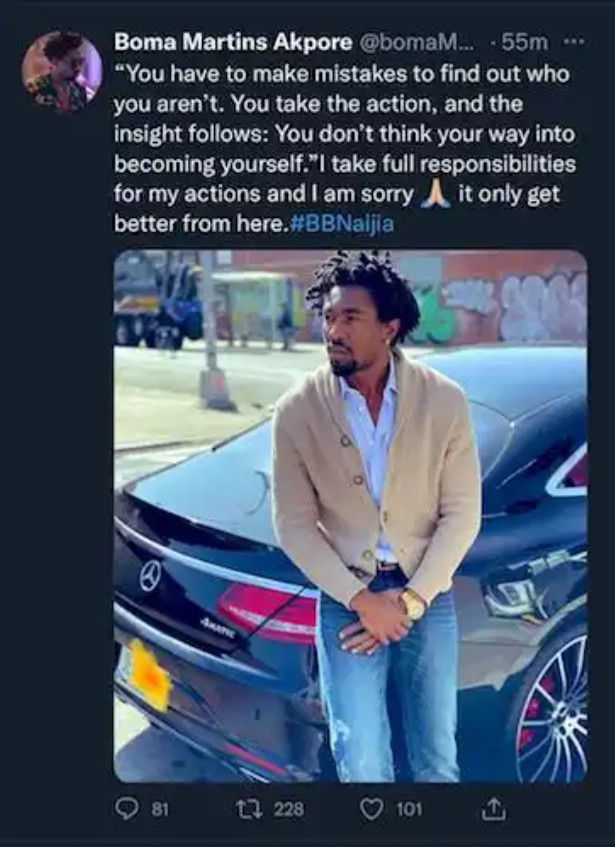615x847 pixels.
Task: Open the share upload icon
Action: (494, 809)
